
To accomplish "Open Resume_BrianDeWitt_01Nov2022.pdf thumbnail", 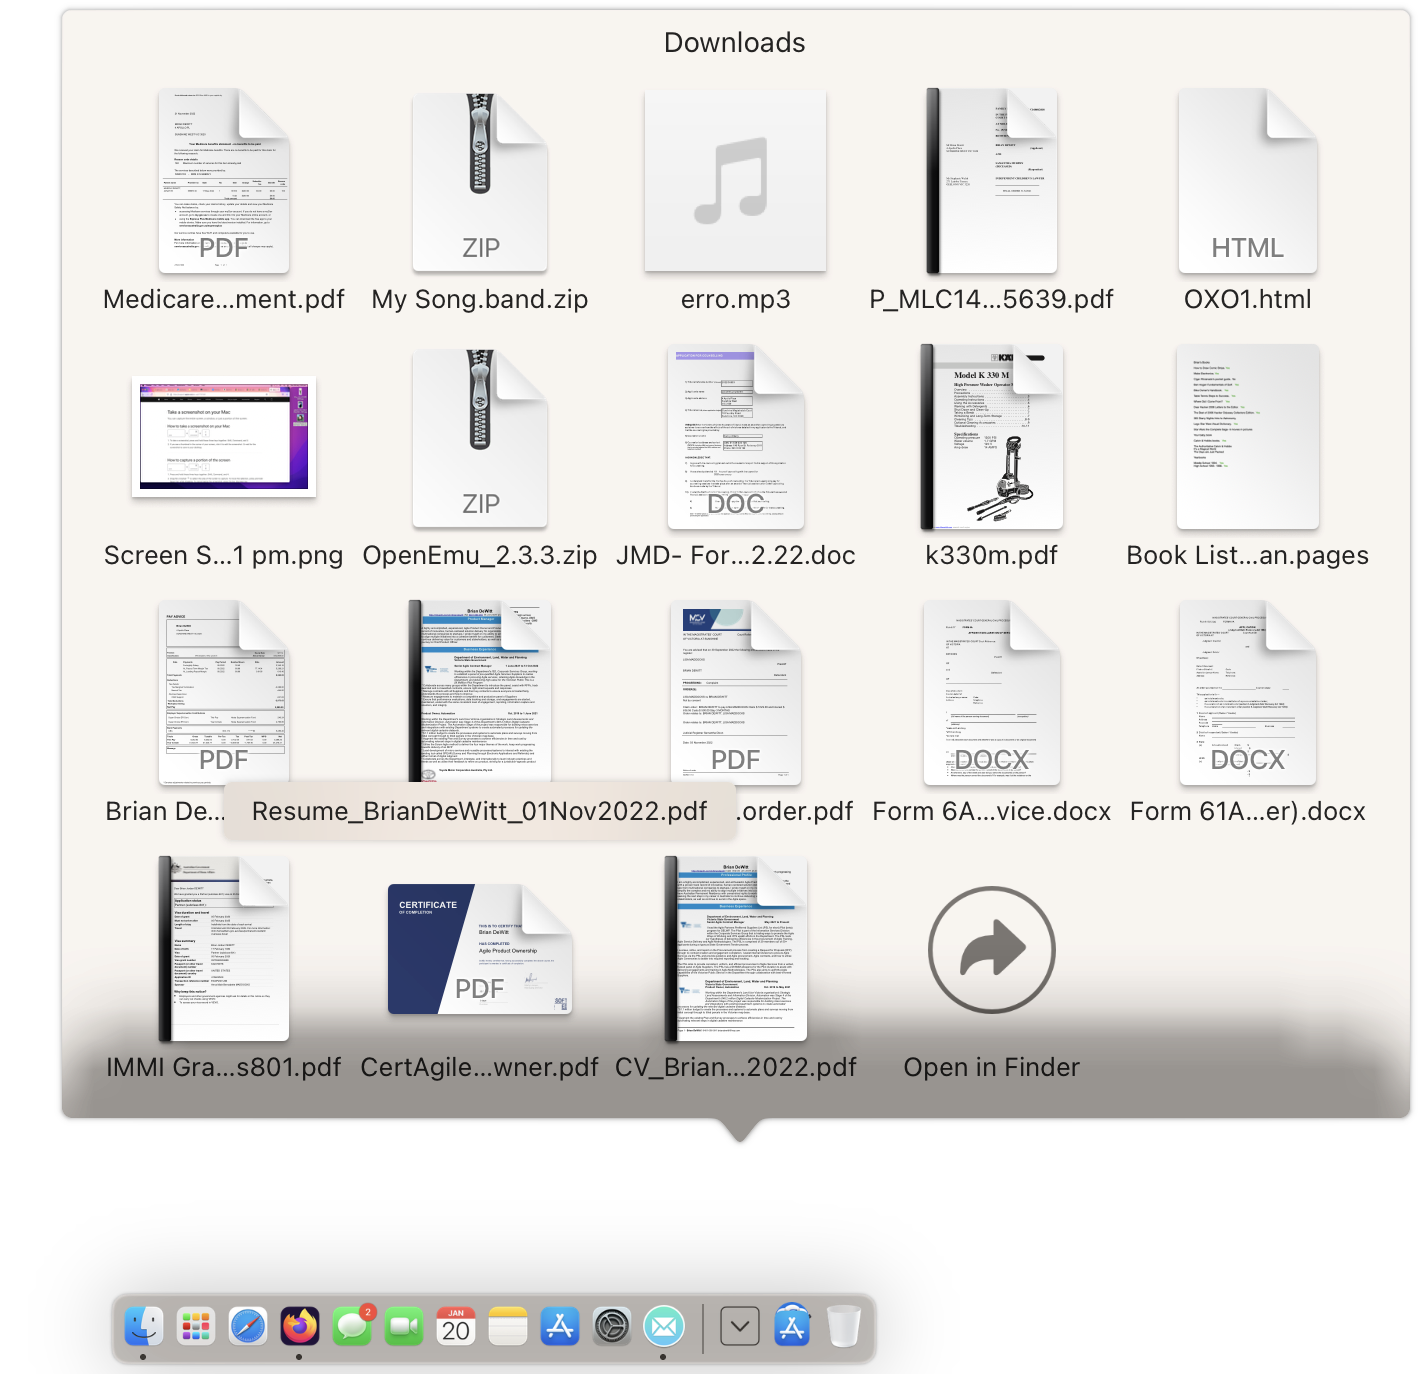I will 480,692.
